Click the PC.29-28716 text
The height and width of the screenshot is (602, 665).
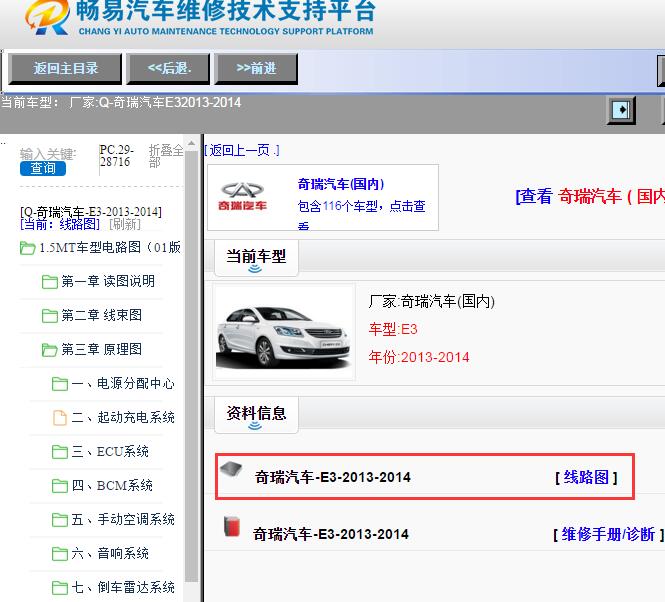click(117, 156)
